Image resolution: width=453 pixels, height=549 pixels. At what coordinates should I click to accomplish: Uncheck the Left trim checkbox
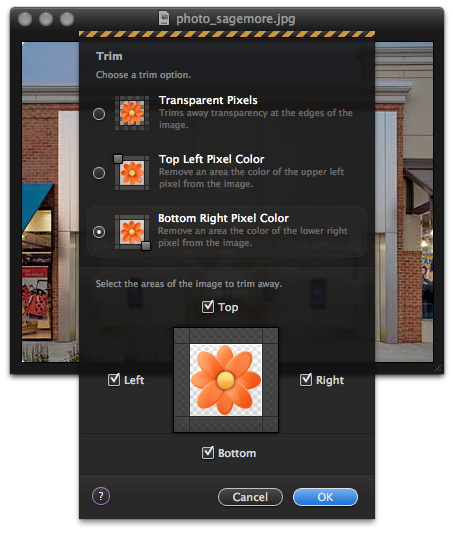click(114, 380)
